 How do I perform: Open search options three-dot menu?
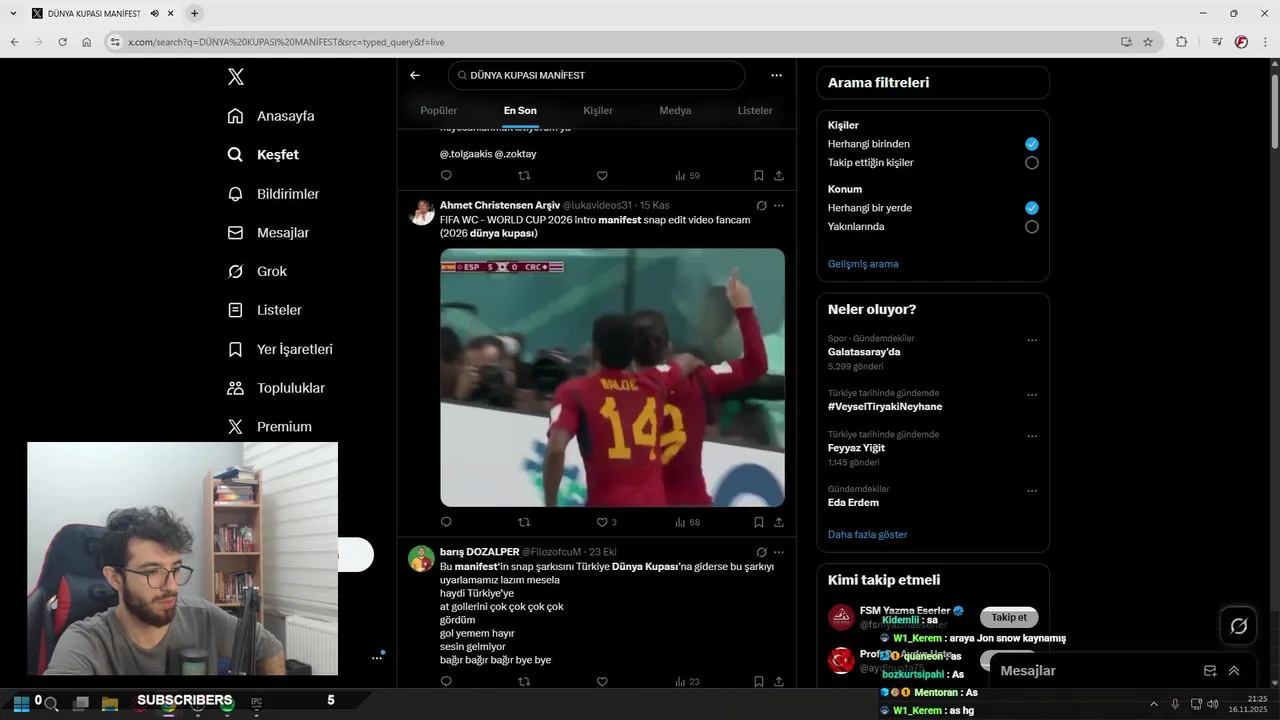pos(776,75)
